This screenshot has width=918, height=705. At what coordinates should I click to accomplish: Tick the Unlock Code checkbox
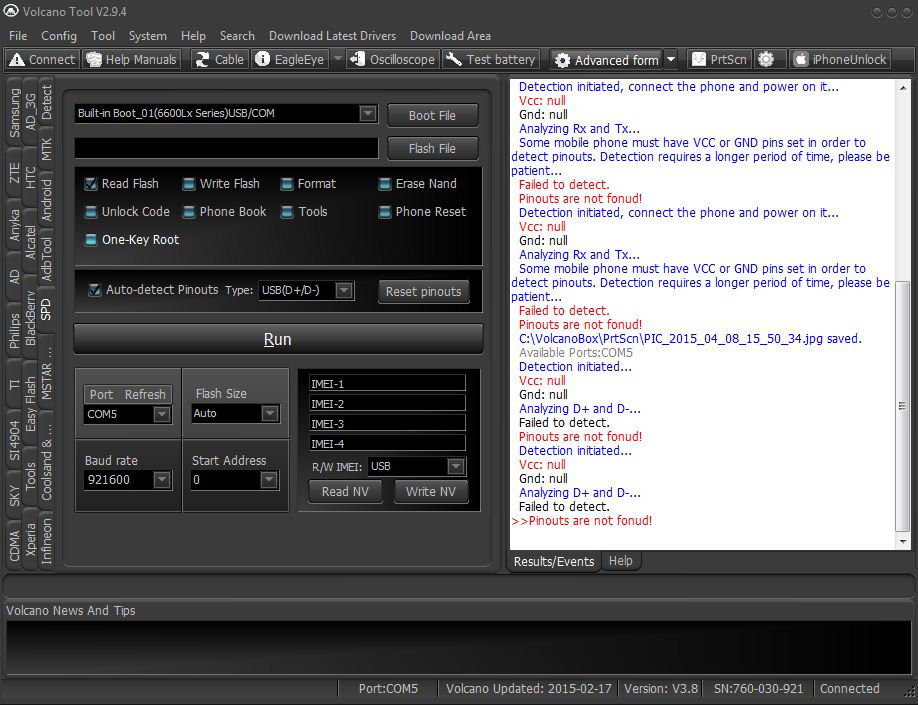pyautogui.click(x=91, y=212)
